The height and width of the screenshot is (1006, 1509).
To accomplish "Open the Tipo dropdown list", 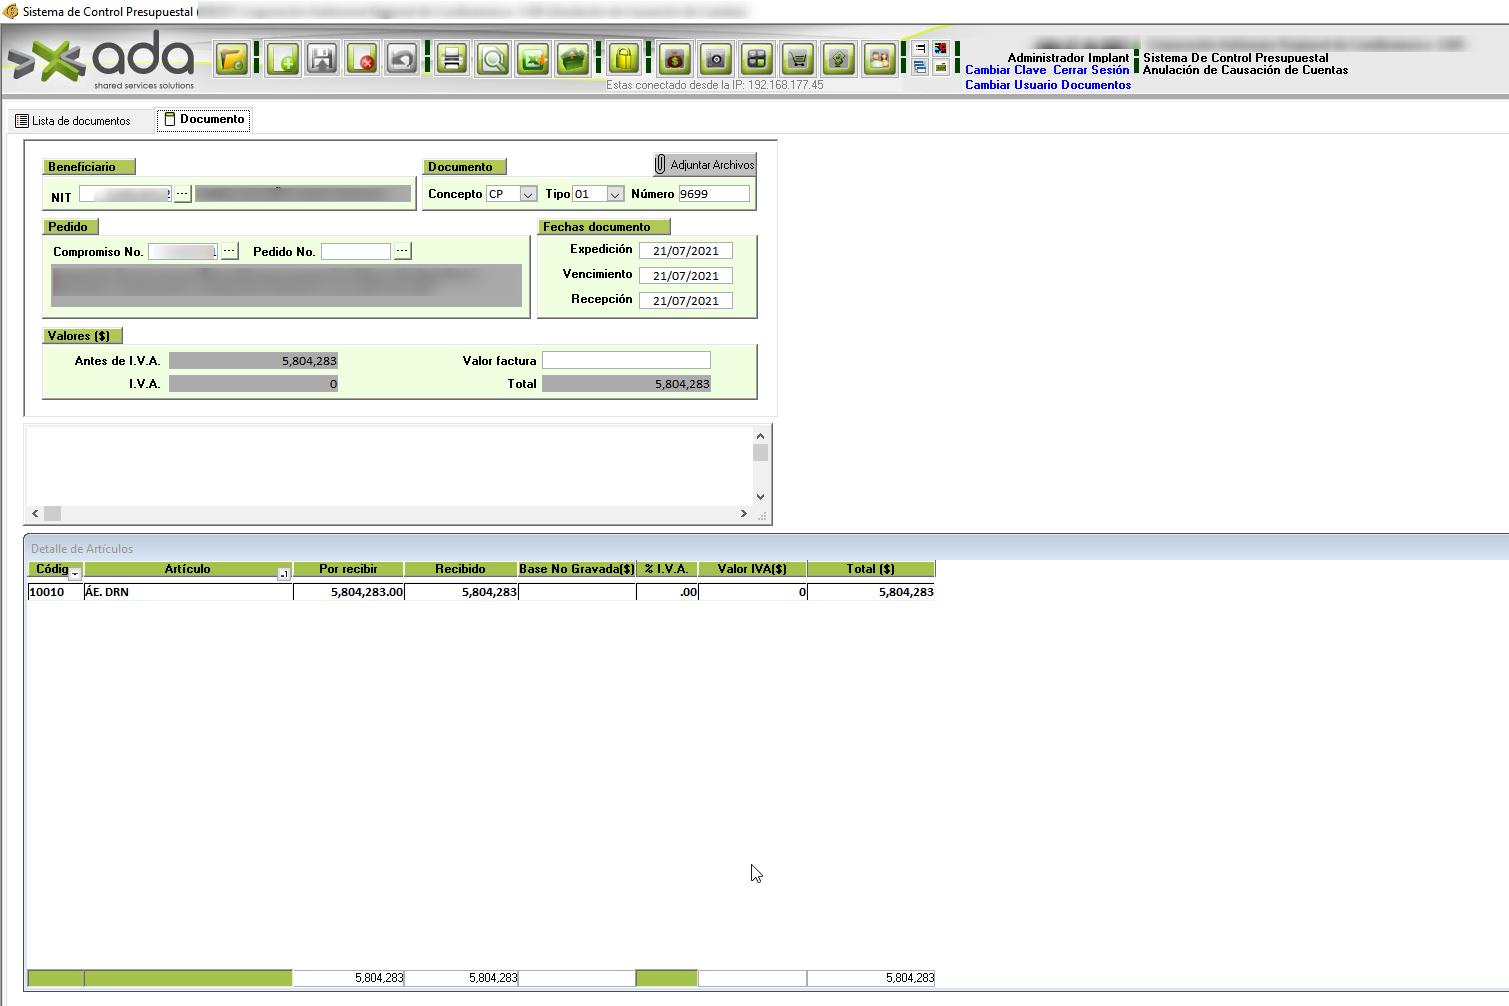I will 615,194.
